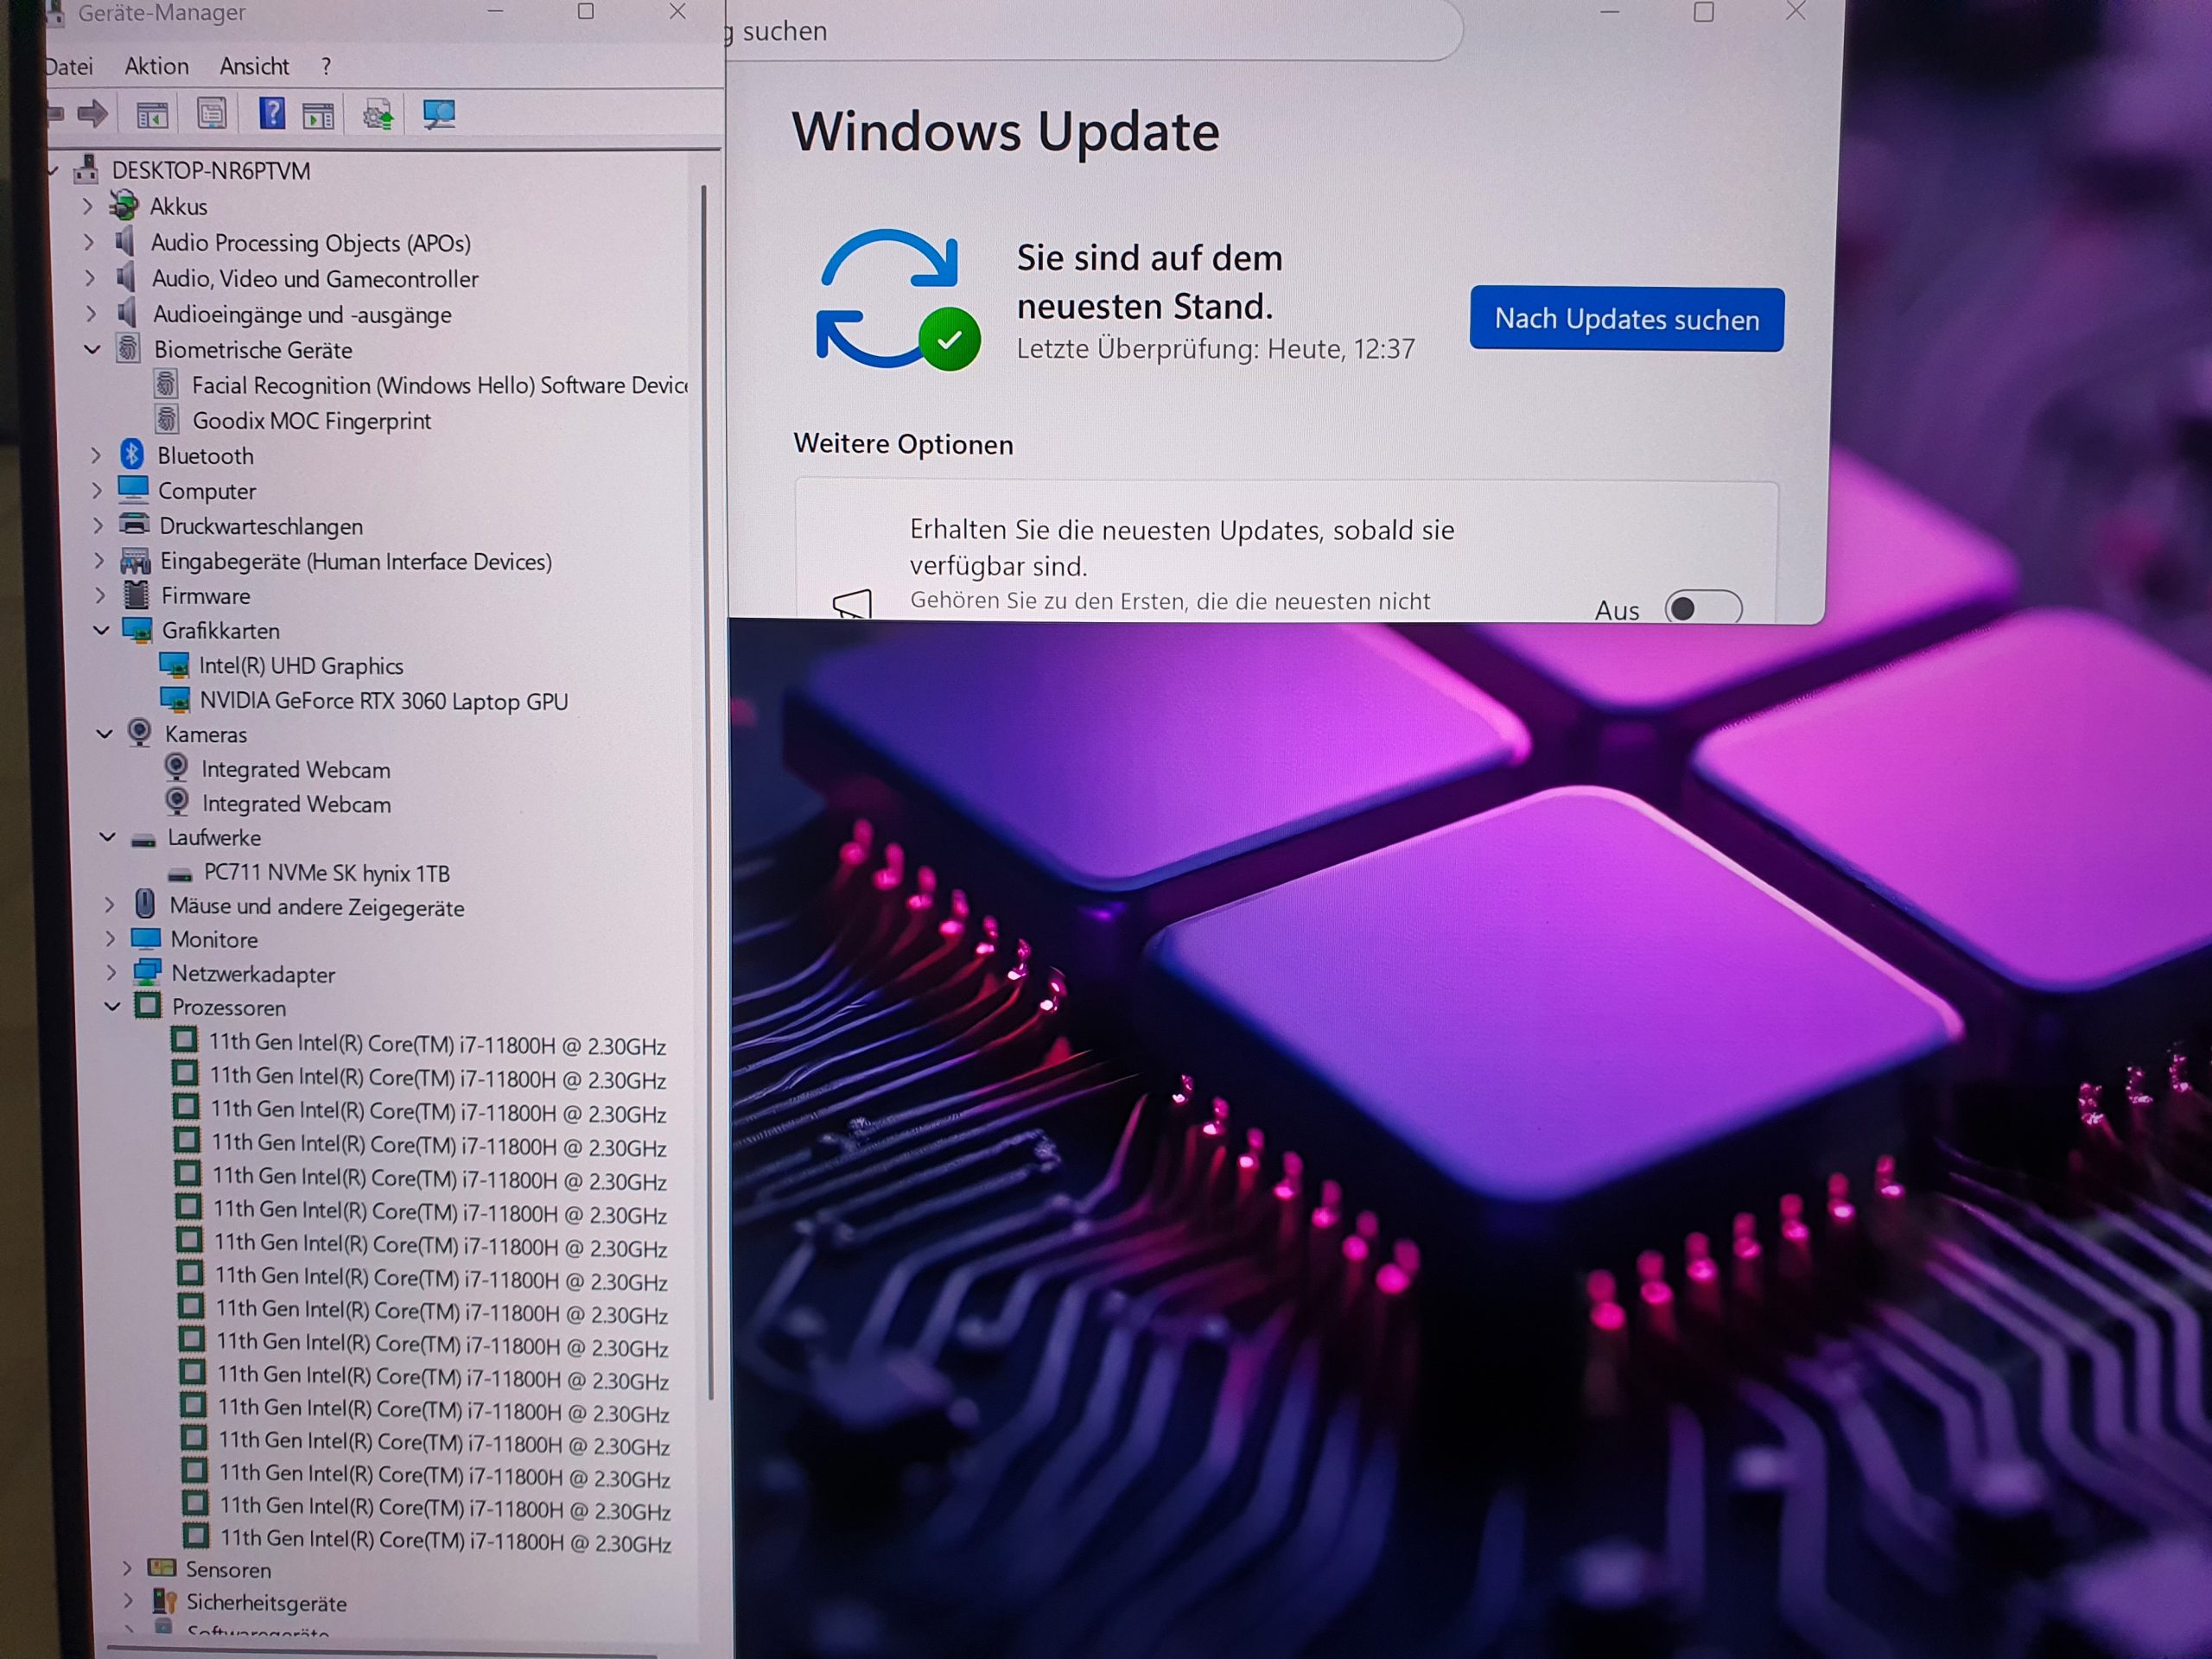Click Nach Updates suchen button
This screenshot has height=1659, width=2212.
tap(1625, 319)
